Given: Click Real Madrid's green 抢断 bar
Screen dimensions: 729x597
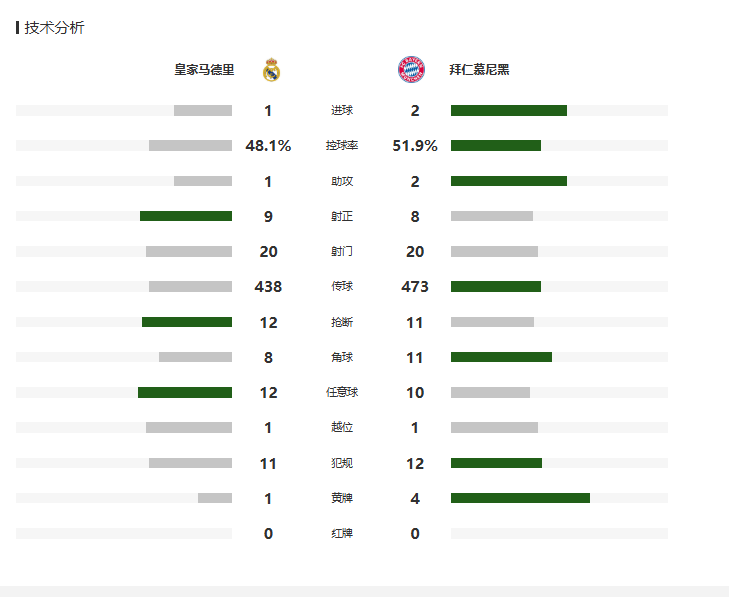Looking at the screenshot, I should 187,322.
